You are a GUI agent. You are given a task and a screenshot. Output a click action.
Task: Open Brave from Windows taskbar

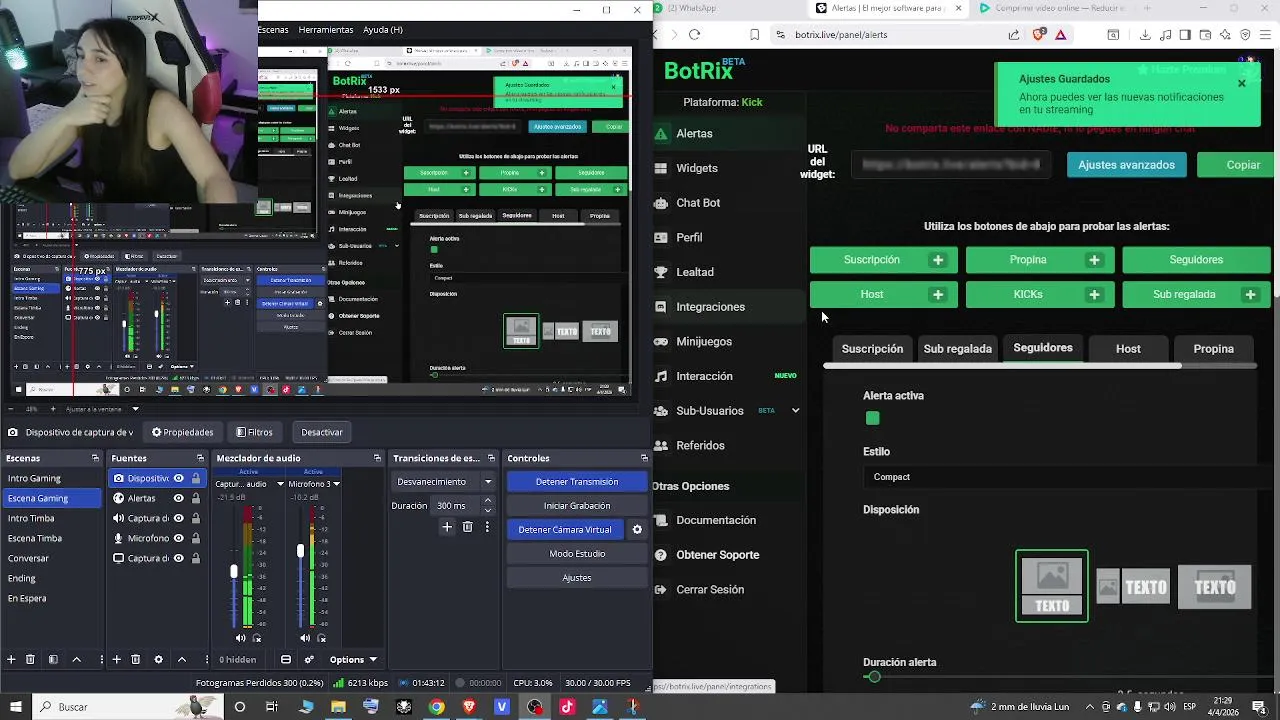coord(469,707)
